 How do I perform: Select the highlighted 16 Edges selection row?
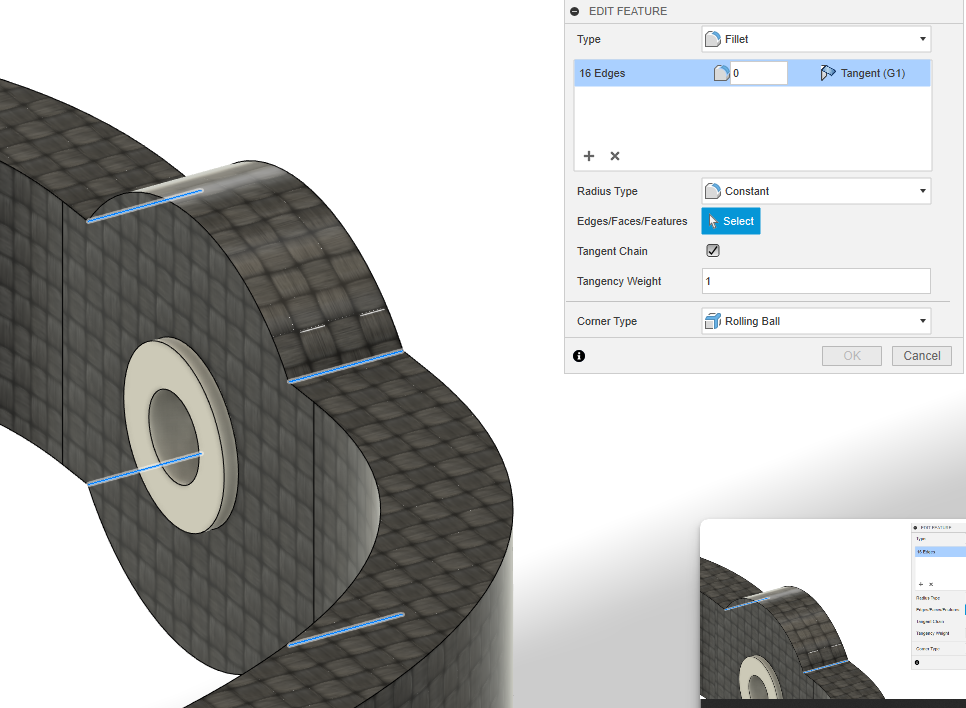tap(640, 72)
